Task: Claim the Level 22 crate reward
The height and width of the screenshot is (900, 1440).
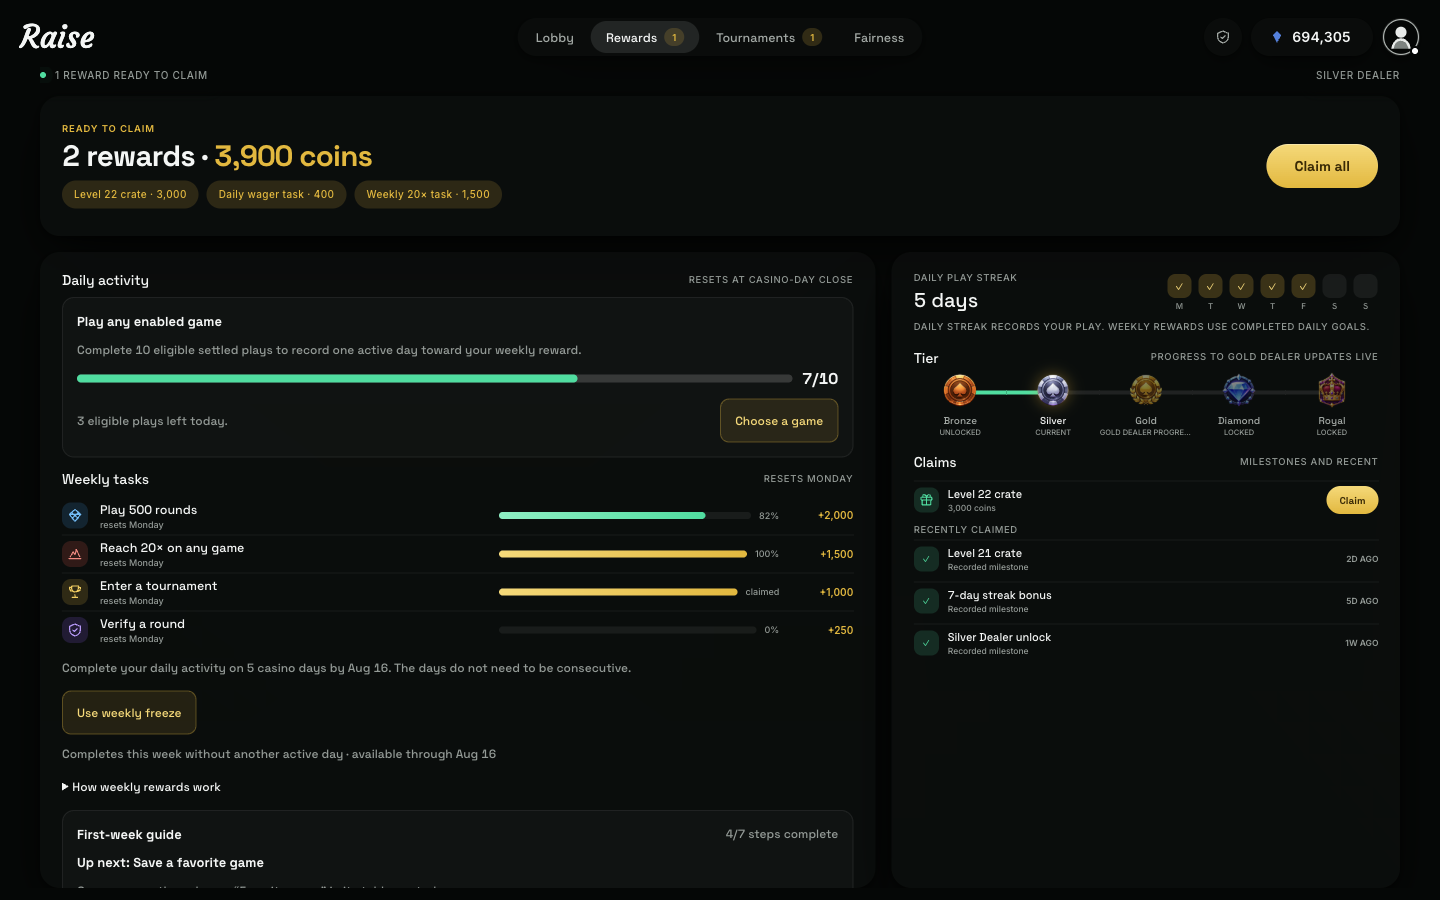Action: 1352,500
